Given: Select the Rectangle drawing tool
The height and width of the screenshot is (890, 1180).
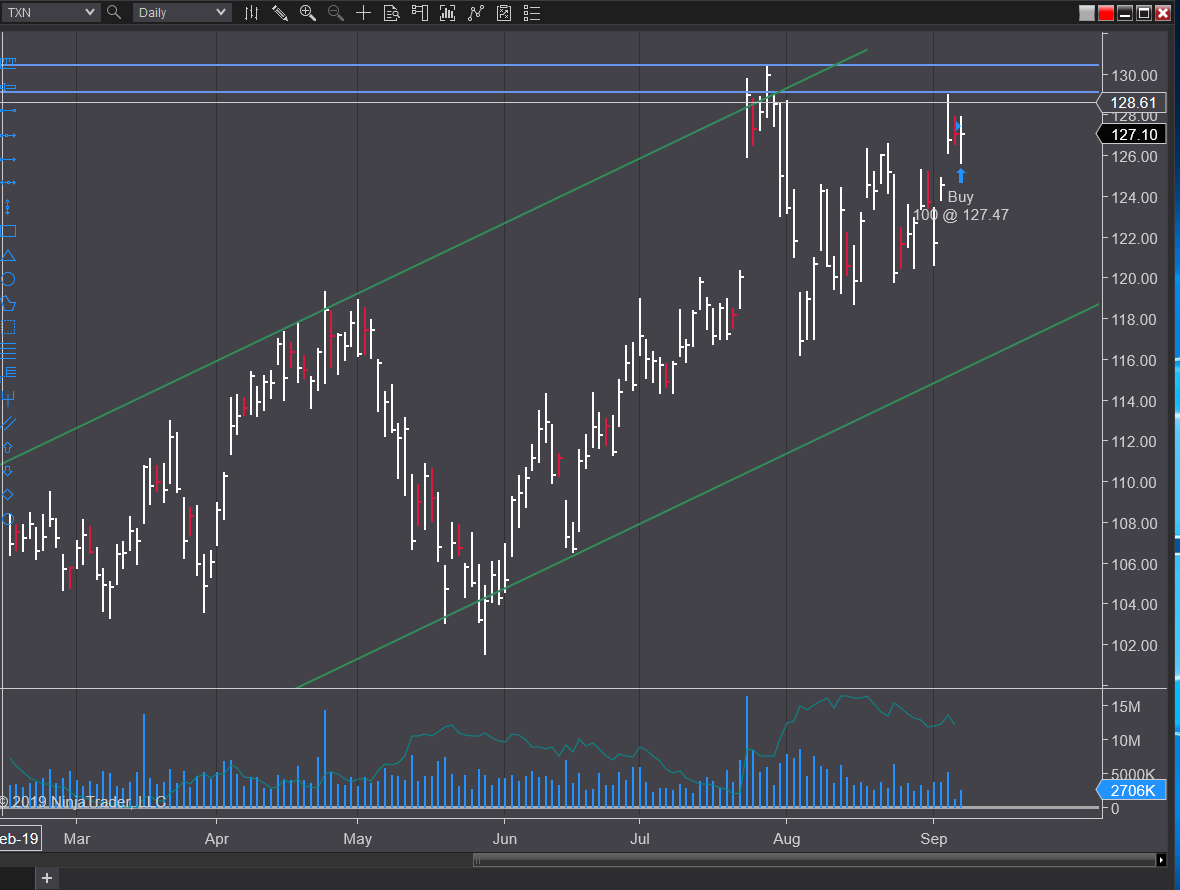Looking at the screenshot, I should point(8,231).
